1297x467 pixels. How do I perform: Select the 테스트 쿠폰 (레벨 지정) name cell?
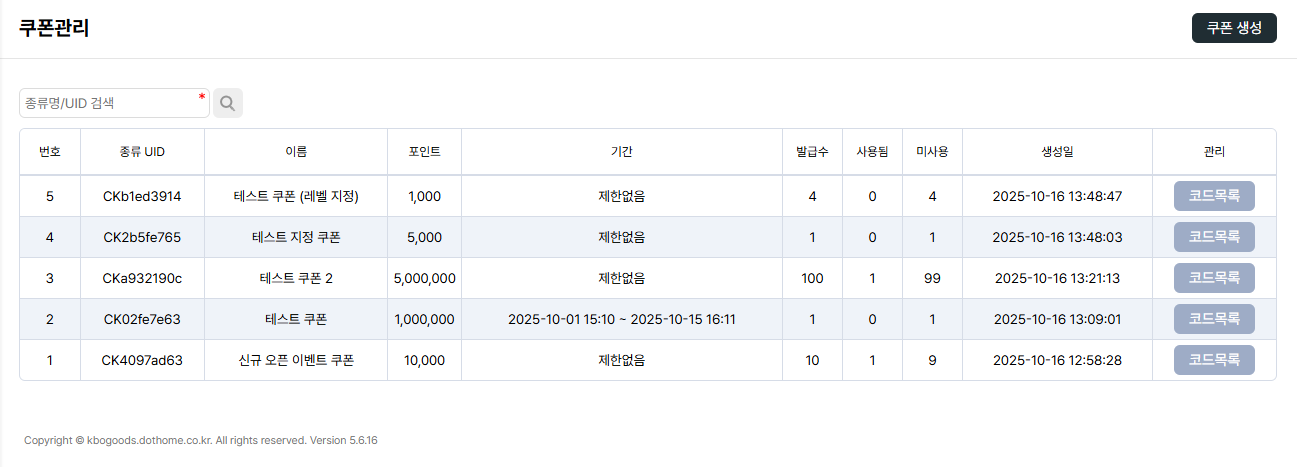tap(296, 197)
